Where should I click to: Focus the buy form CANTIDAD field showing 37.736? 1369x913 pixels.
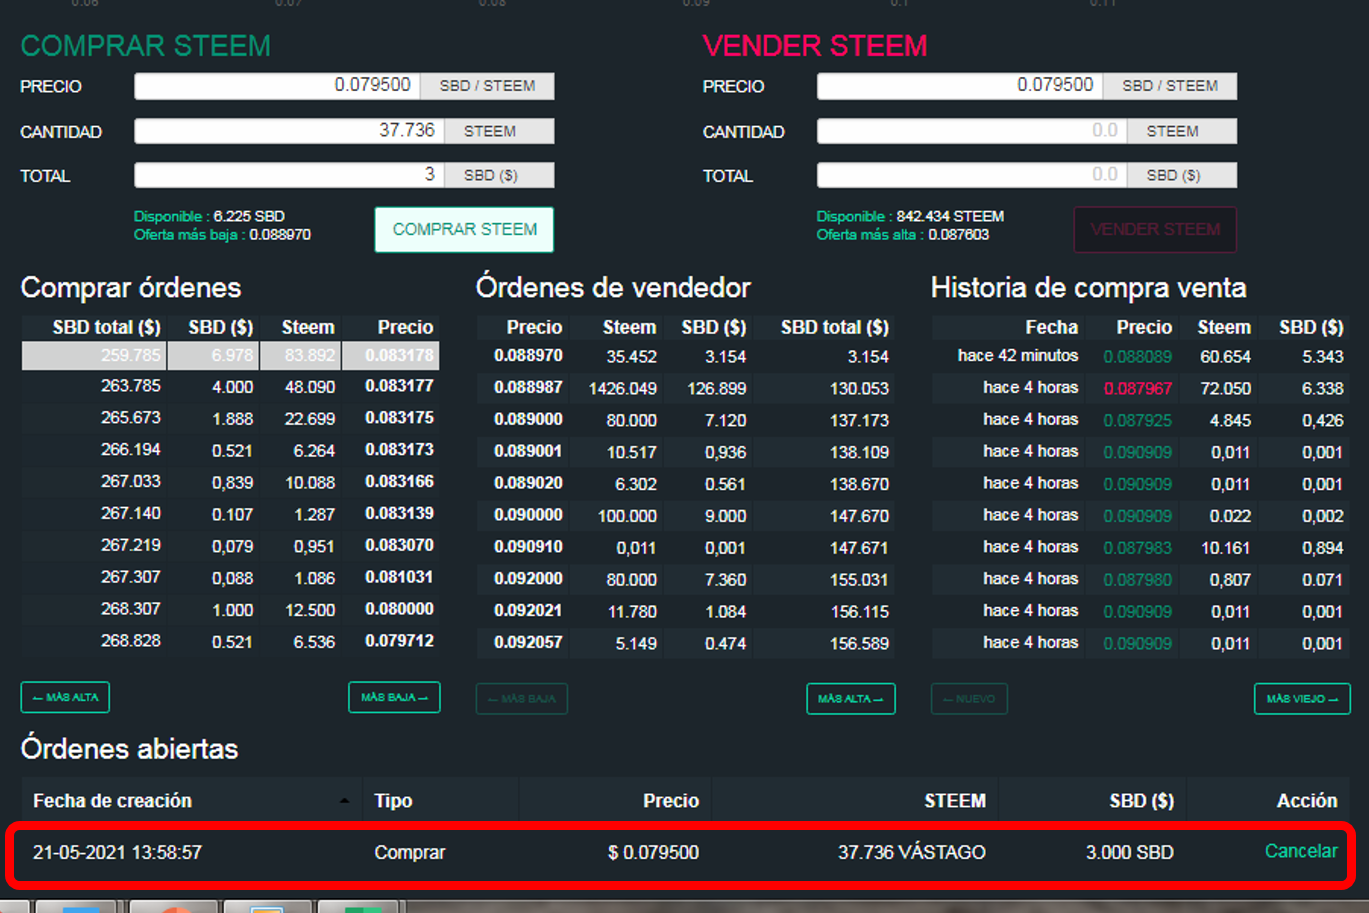[289, 131]
